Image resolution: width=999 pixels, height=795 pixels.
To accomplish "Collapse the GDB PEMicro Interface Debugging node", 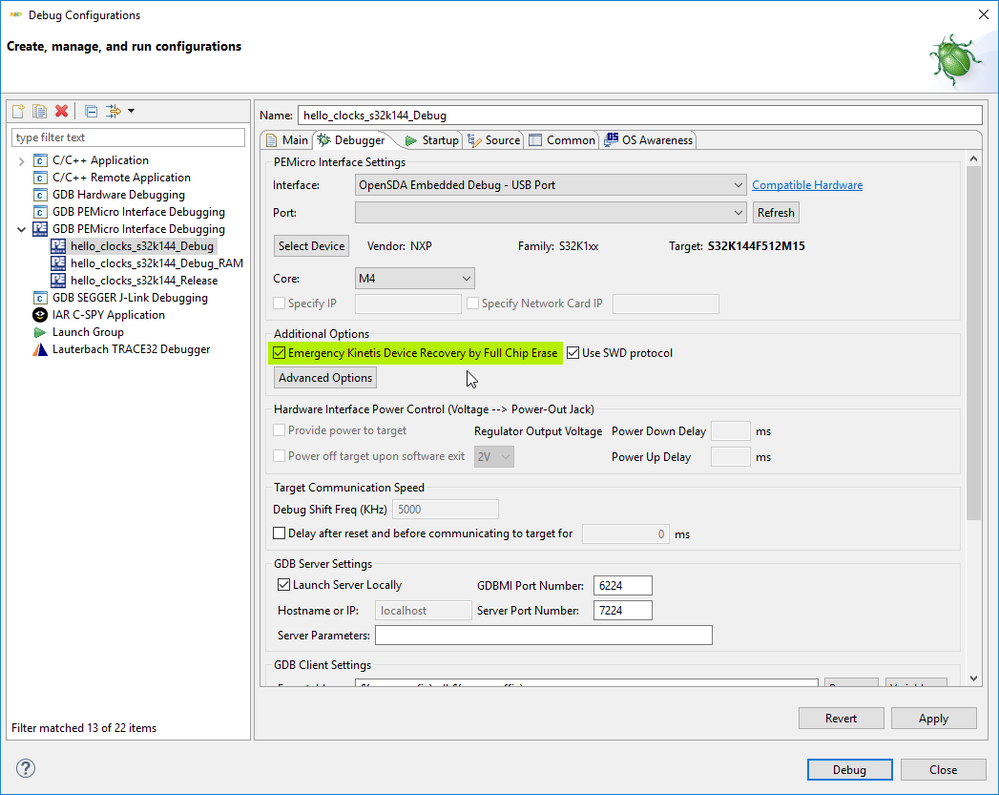I will (21, 229).
